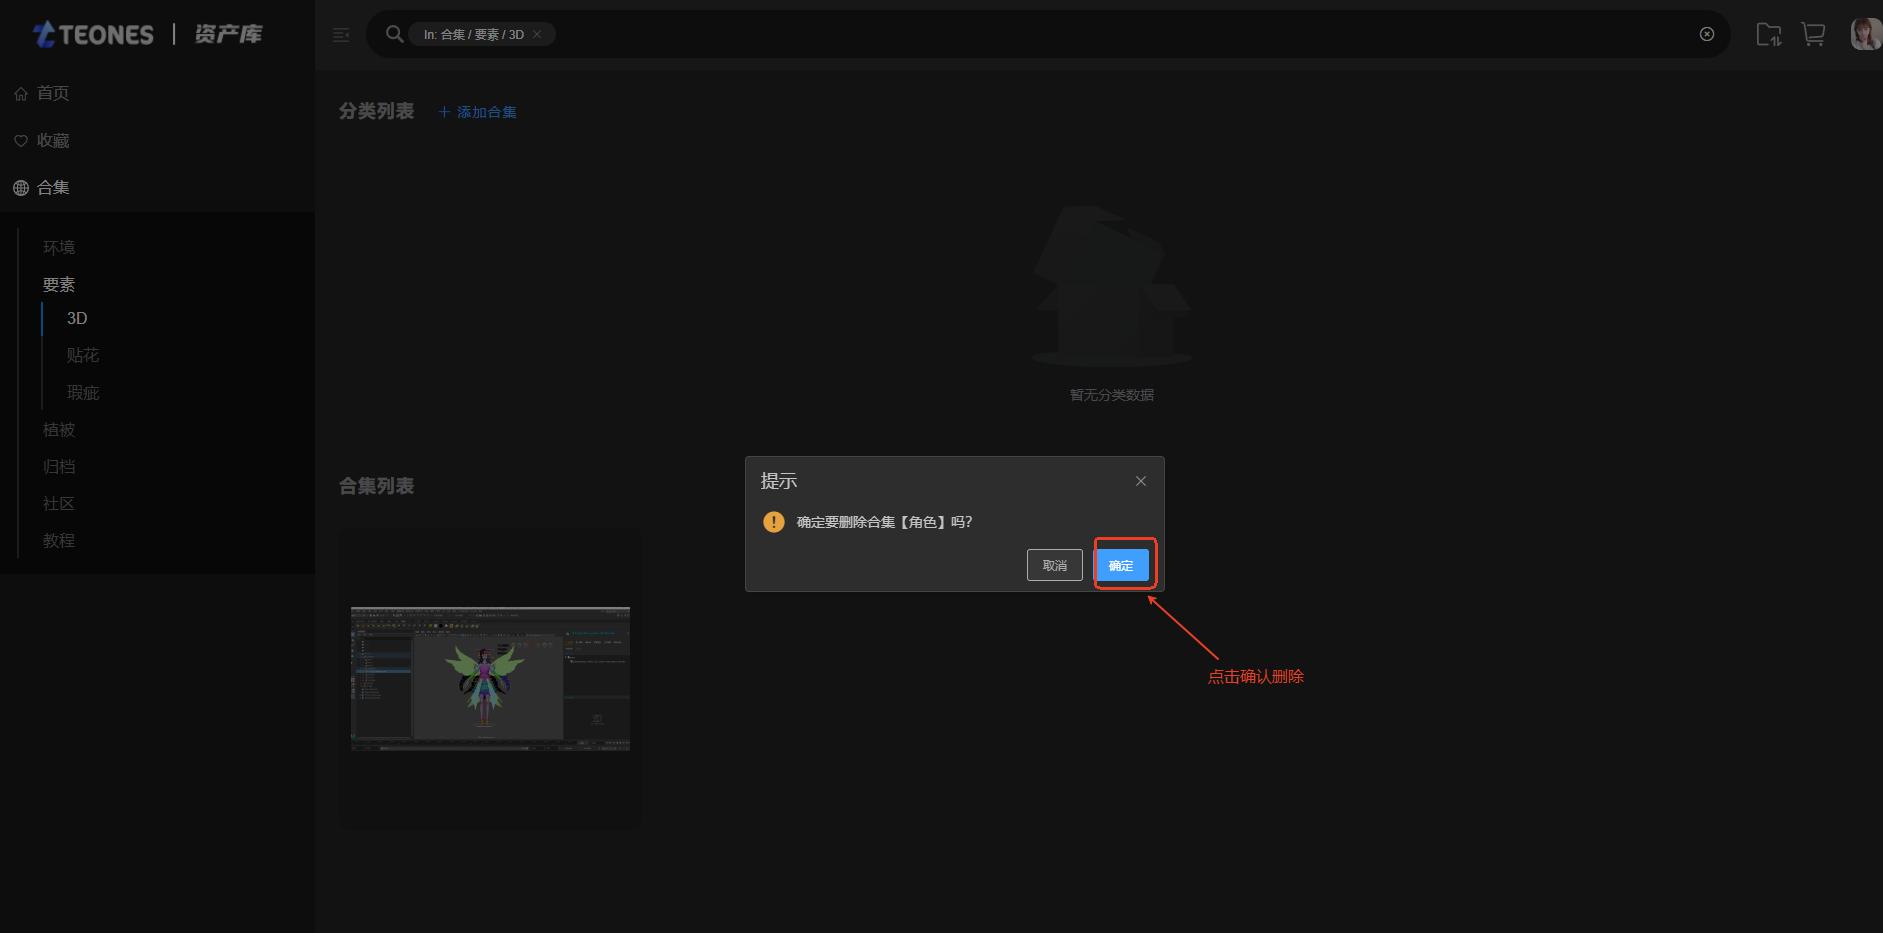The image size is (1883, 933).
Task: Click the 取消 cancel button
Action: pyautogui.click(x=1054, y=565)
